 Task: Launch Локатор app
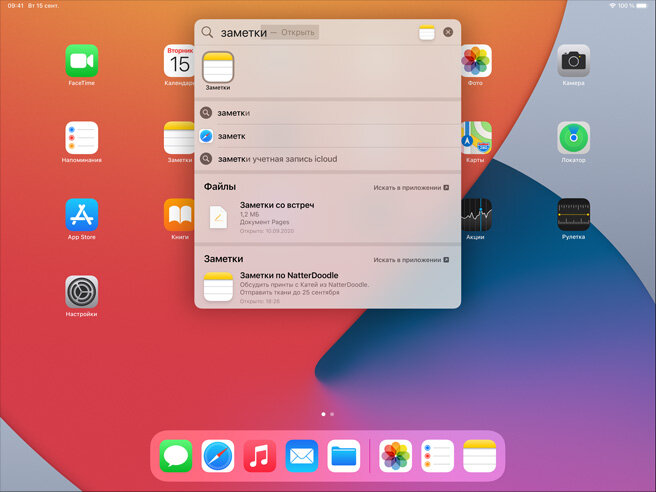574,138
